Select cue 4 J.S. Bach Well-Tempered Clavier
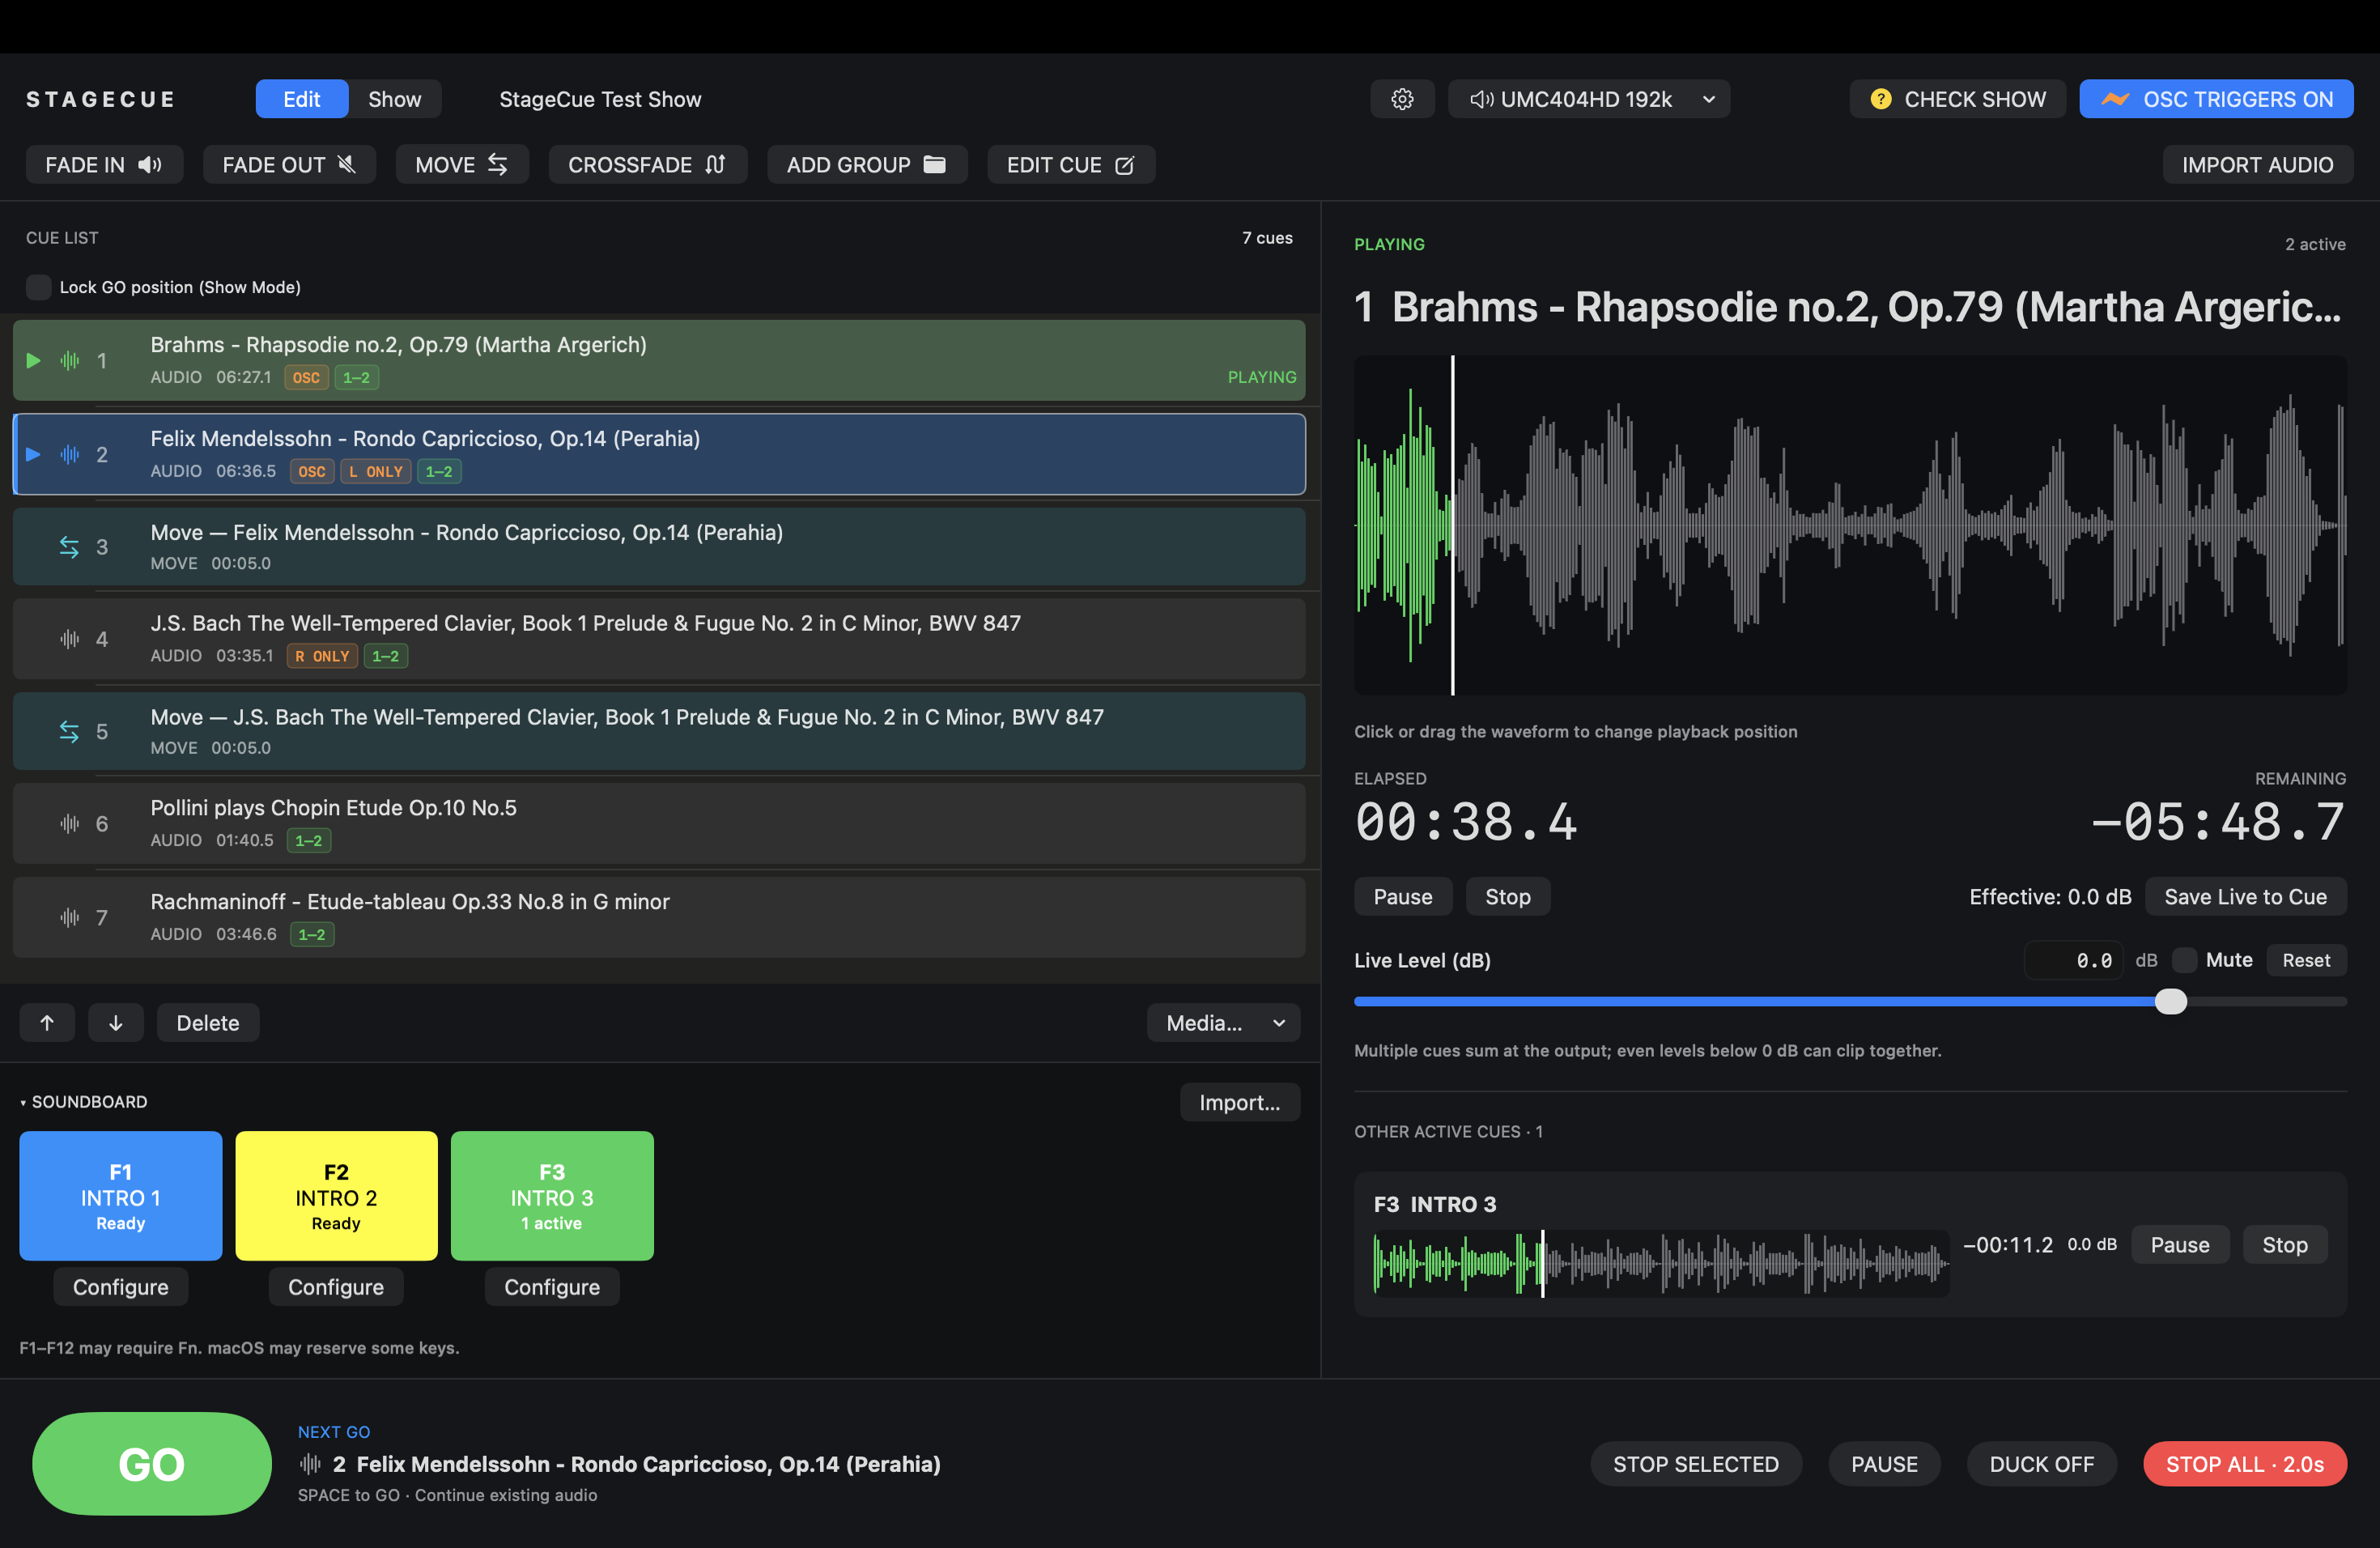 click(659, 639)
